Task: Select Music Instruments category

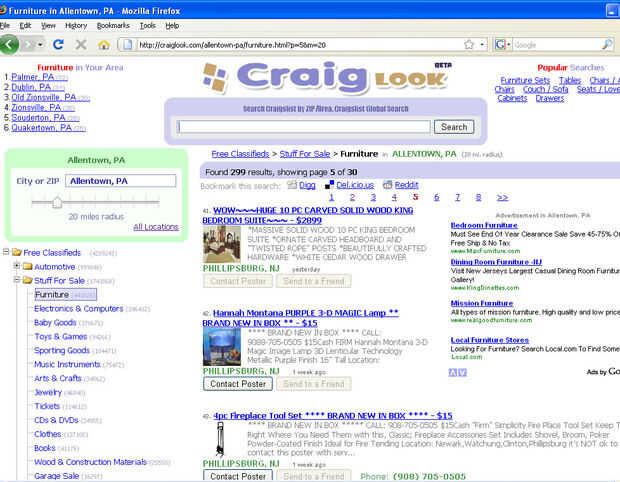Action: click(x=67, y=364)
